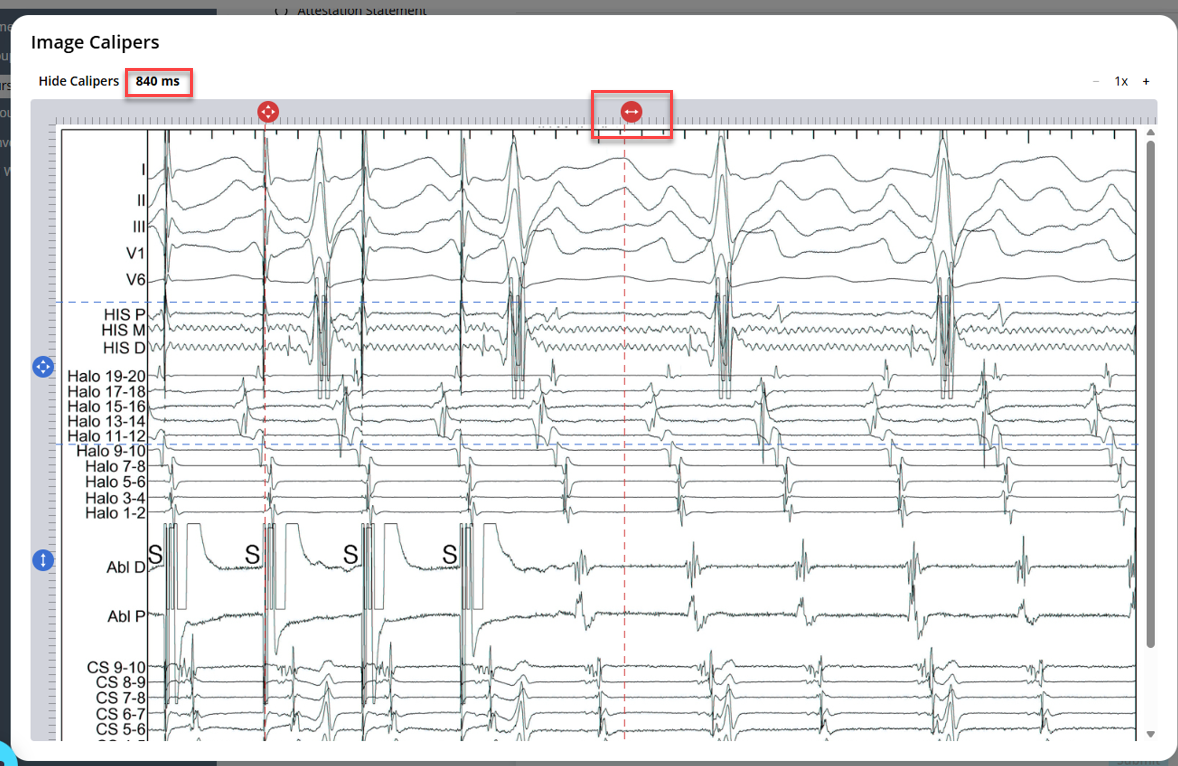Click the Halo 19-20 channel label

(107, 375)
